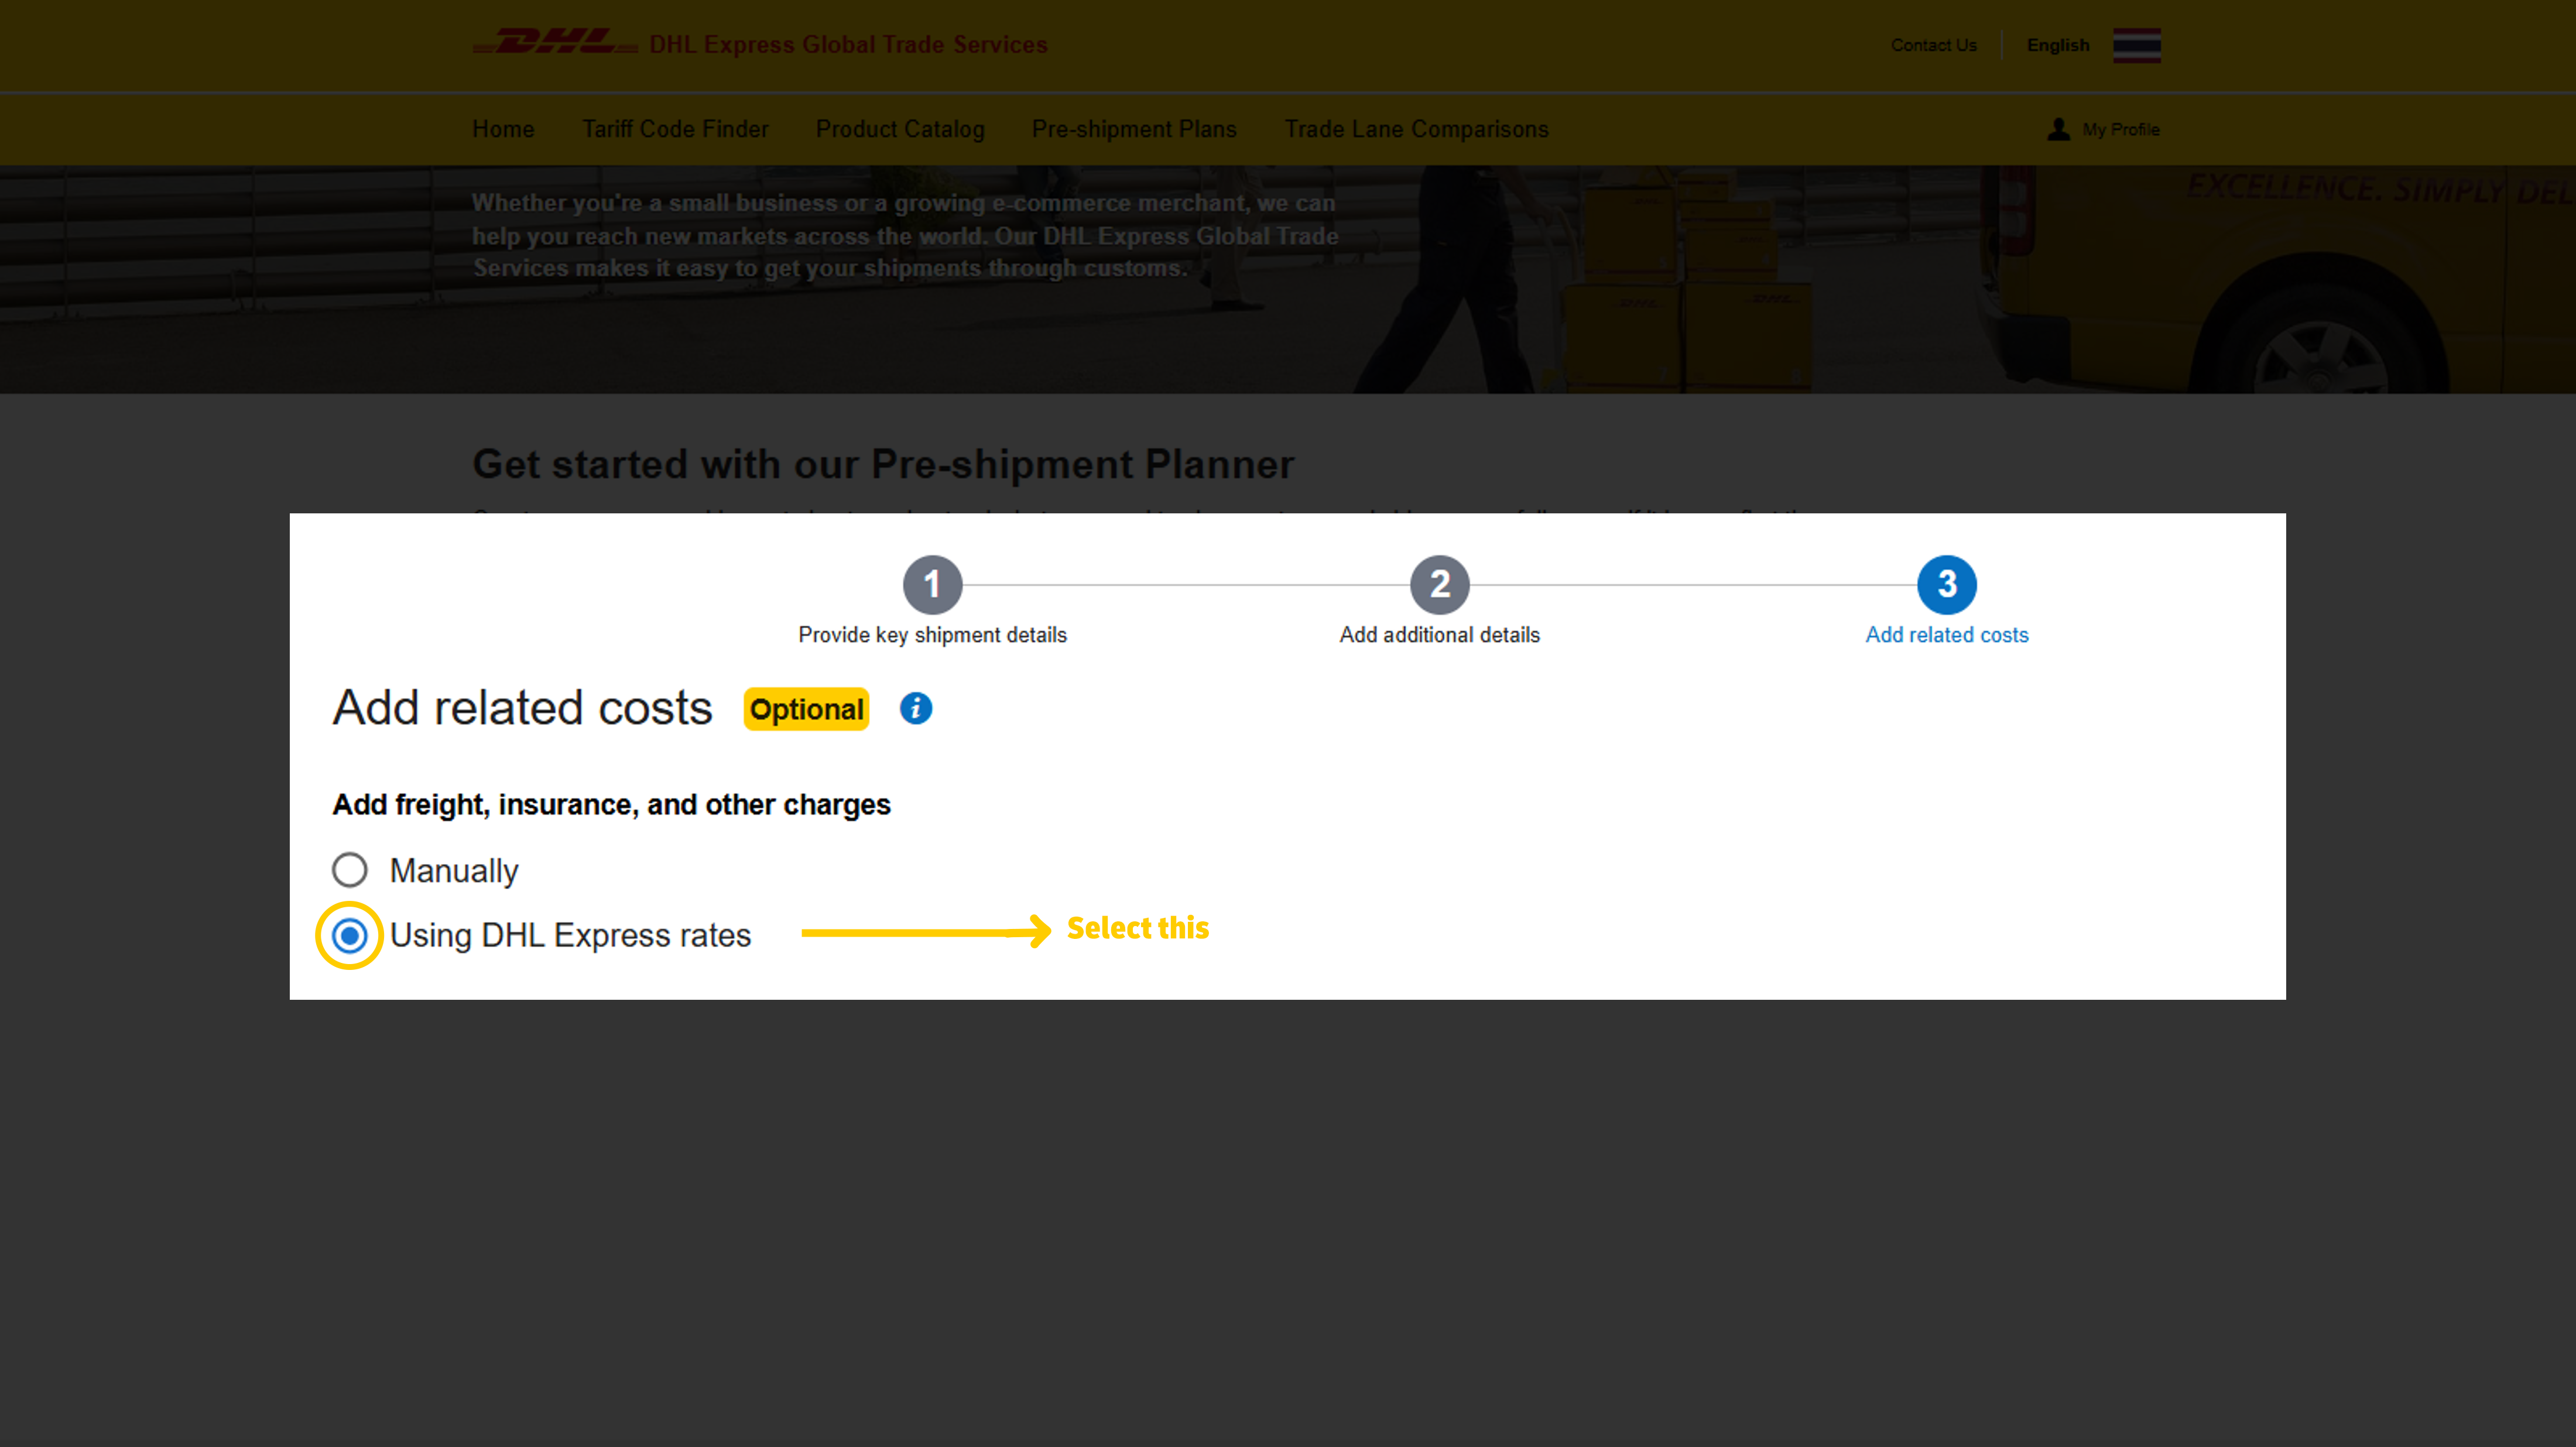2576x1447 pixels.
Task: Deselect the DHL Express rates radio button
Action: pos(349,936)
